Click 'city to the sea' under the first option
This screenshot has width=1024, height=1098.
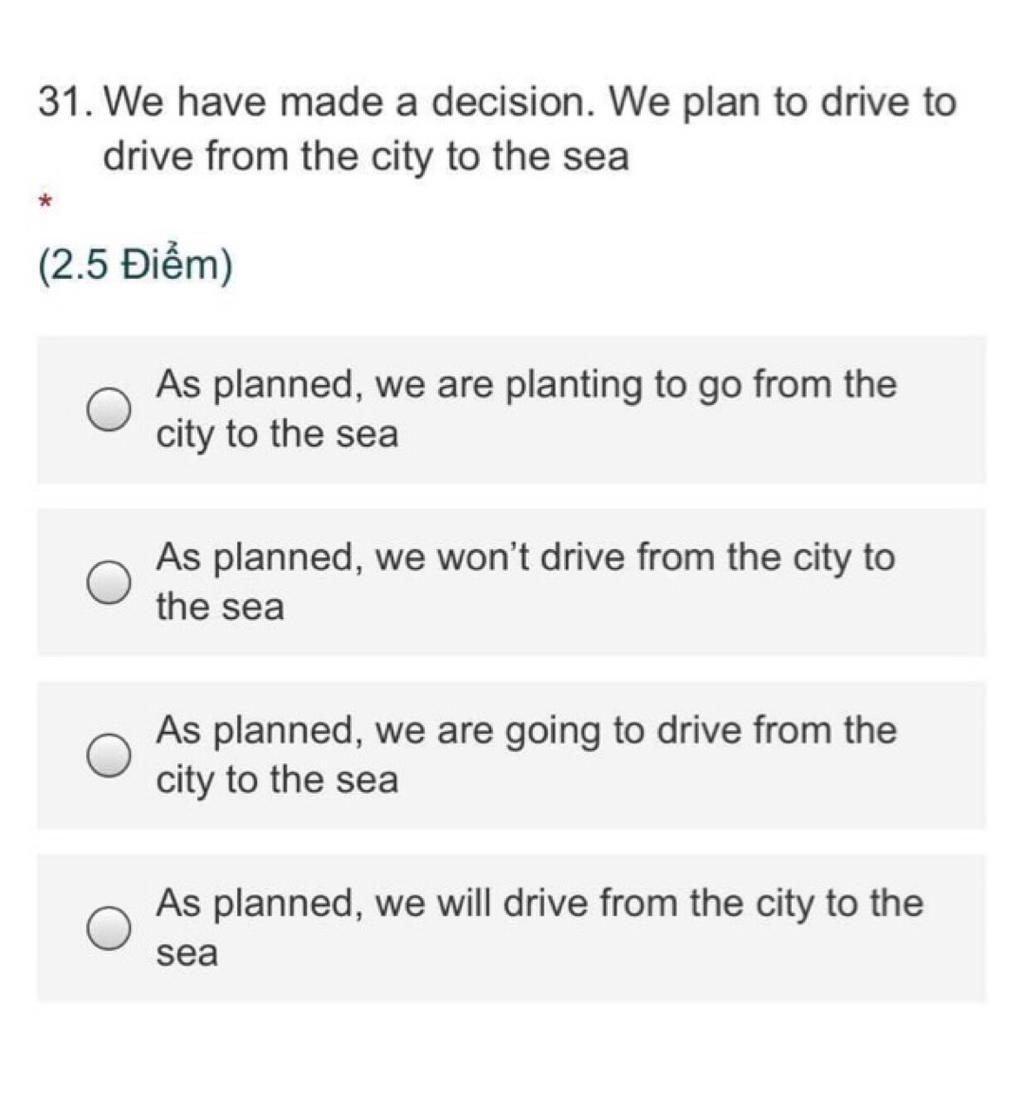pos(277,434)
